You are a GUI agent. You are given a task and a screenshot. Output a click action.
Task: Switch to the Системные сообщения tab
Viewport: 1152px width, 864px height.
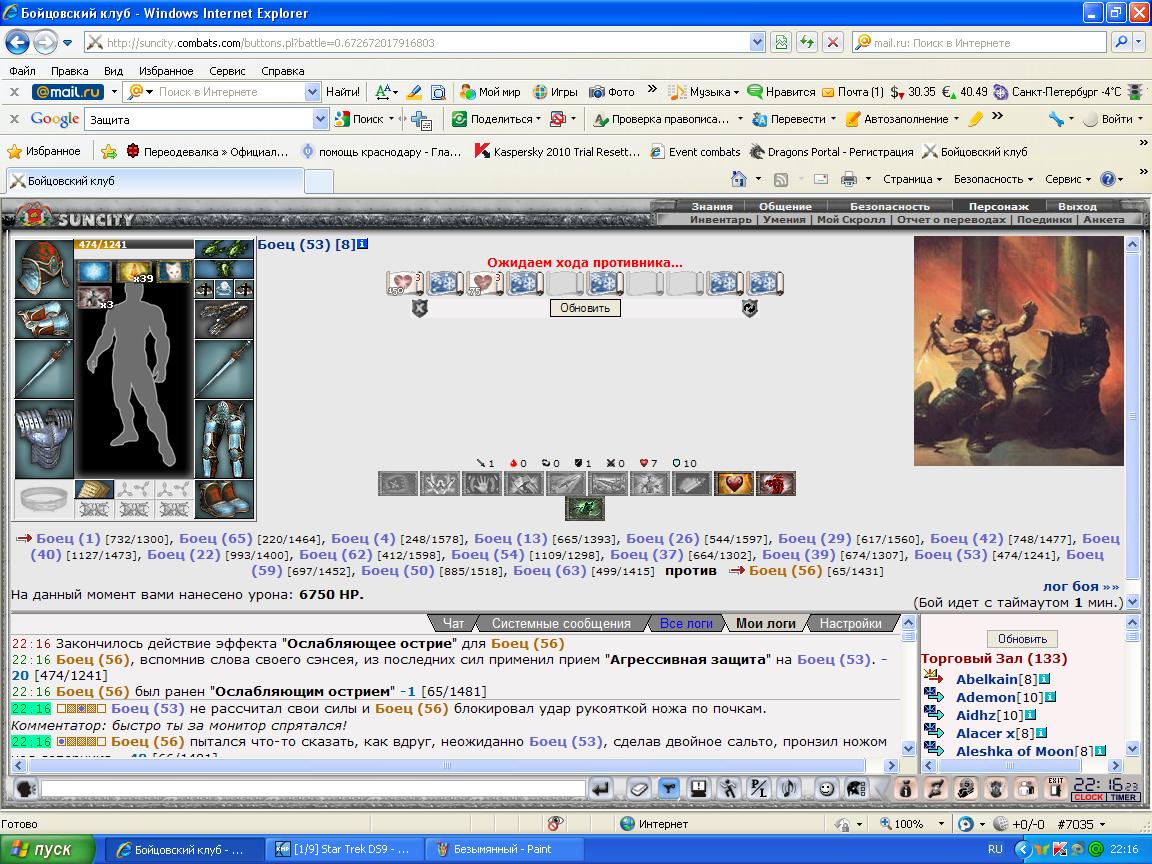[561, 623]
